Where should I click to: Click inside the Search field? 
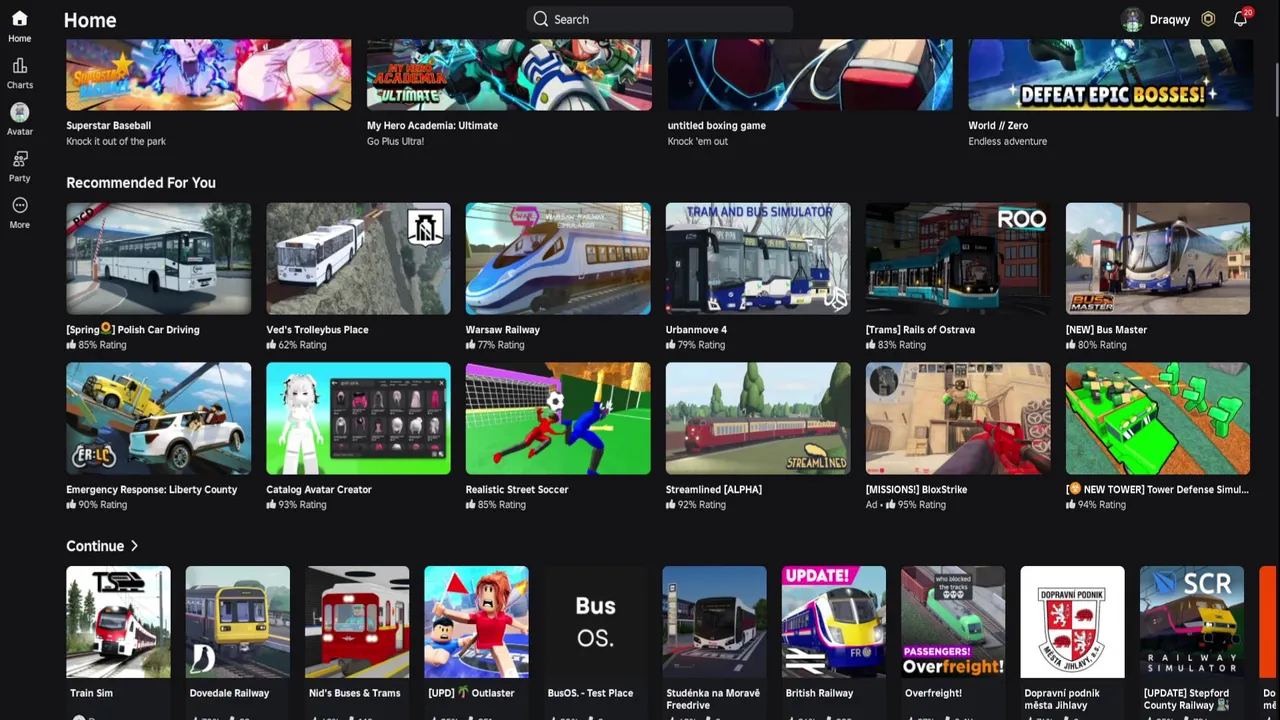660,19
